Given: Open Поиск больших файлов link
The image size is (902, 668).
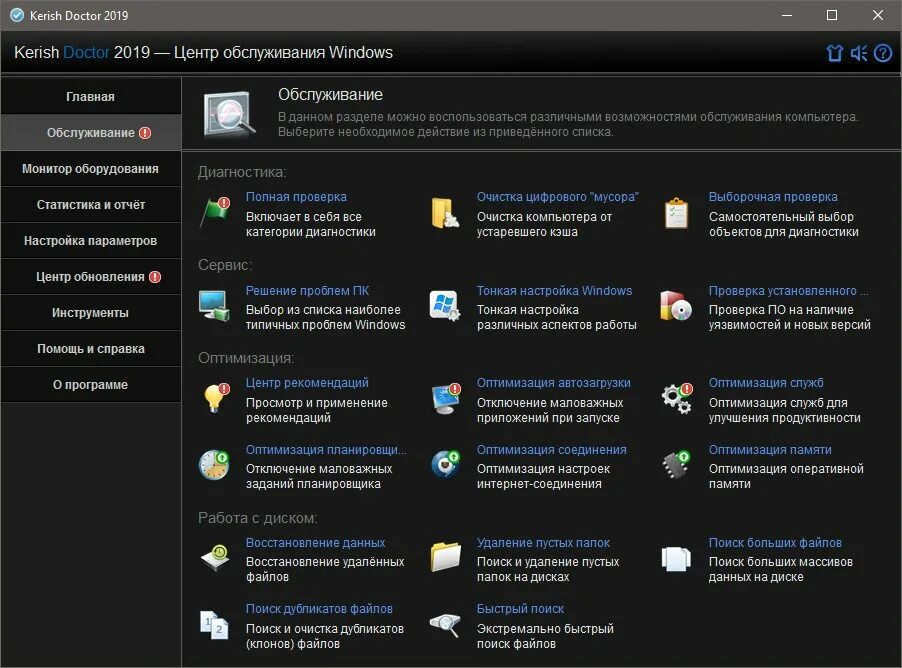Looking at the screenshot, I should coord(775,543).
